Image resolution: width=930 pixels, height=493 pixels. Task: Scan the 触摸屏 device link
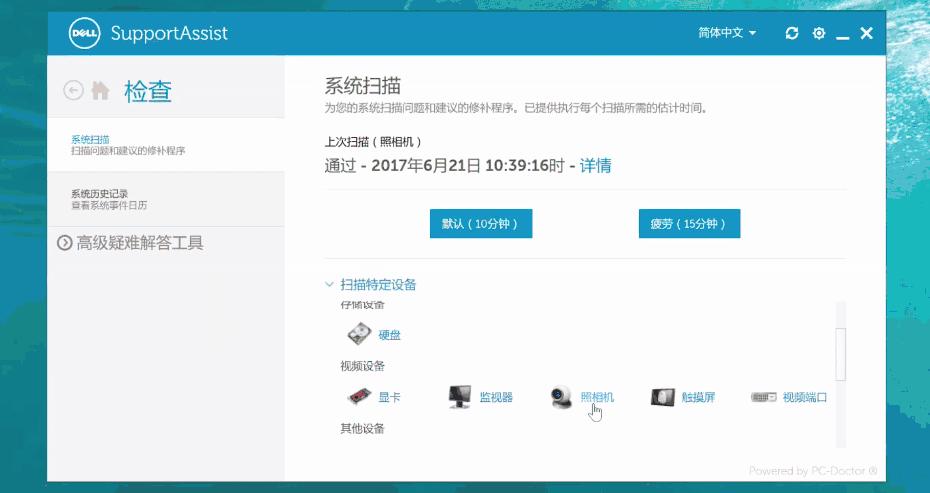pyautogui.click(x=698, y=397)
